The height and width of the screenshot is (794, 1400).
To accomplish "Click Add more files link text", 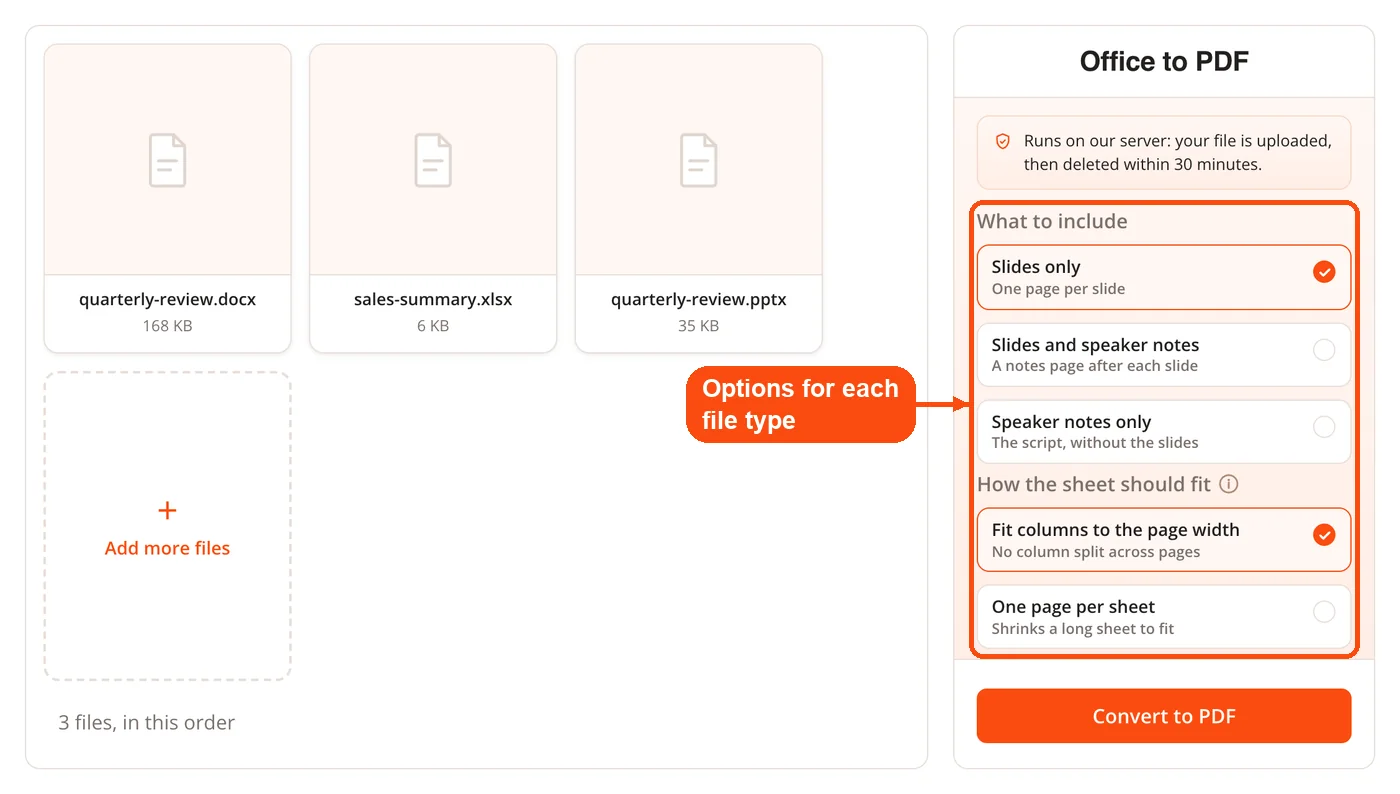I will click(x=167, y=548).
